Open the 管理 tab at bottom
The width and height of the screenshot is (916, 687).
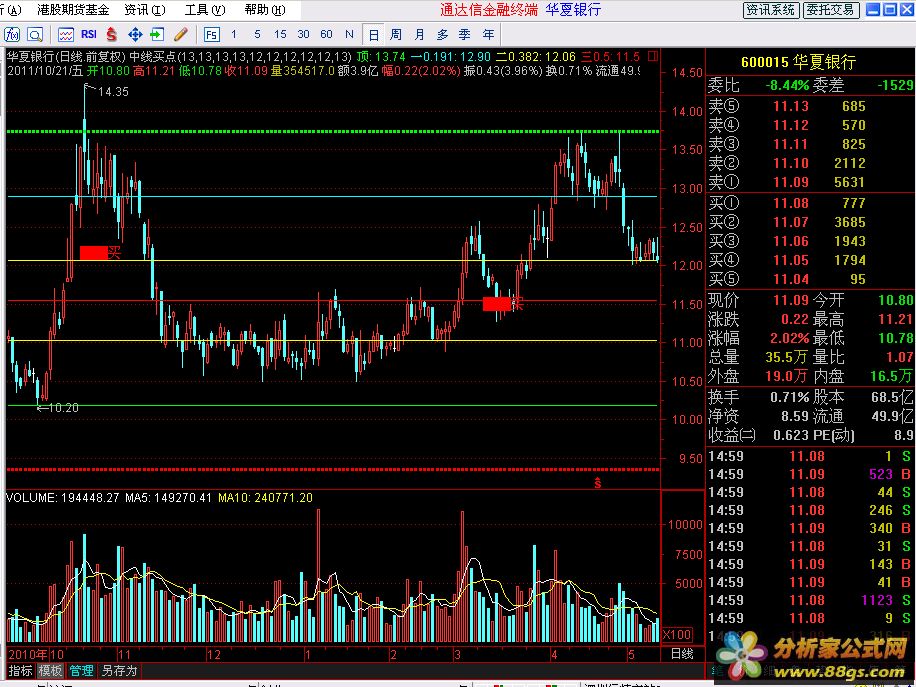81,671
